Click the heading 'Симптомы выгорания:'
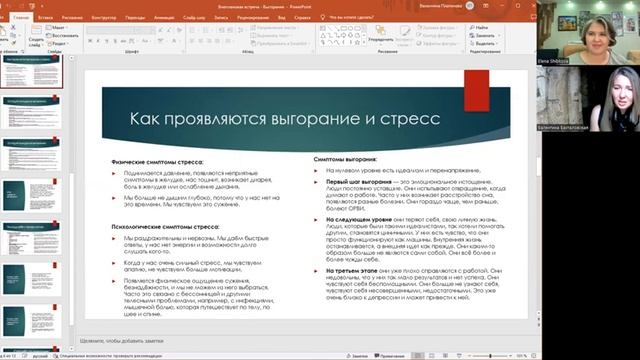The height and width of the screenshot is (360, 640). (x=345, y=160)
